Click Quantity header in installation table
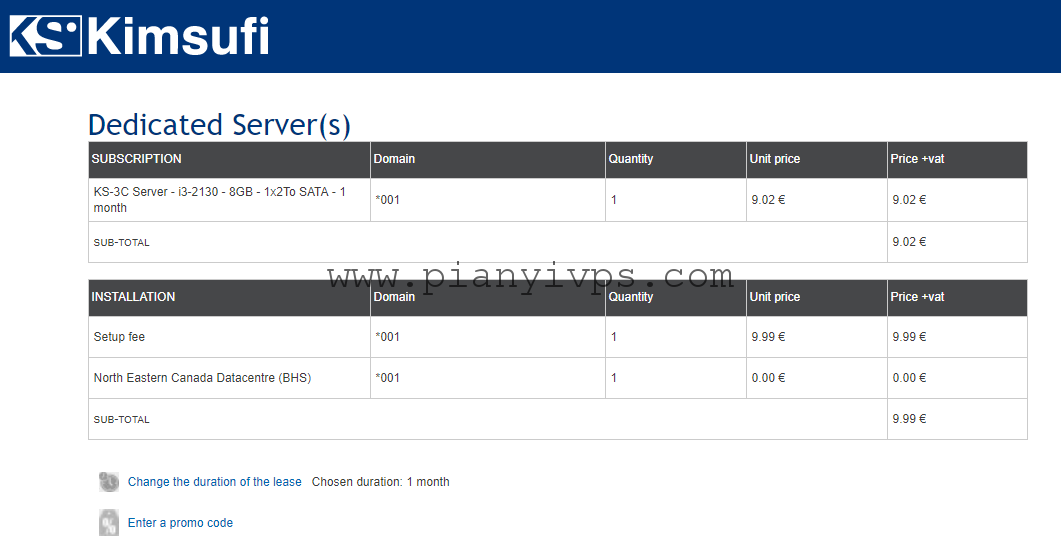The width and height of the screenshot is (1061, 556). click(676, 298)
